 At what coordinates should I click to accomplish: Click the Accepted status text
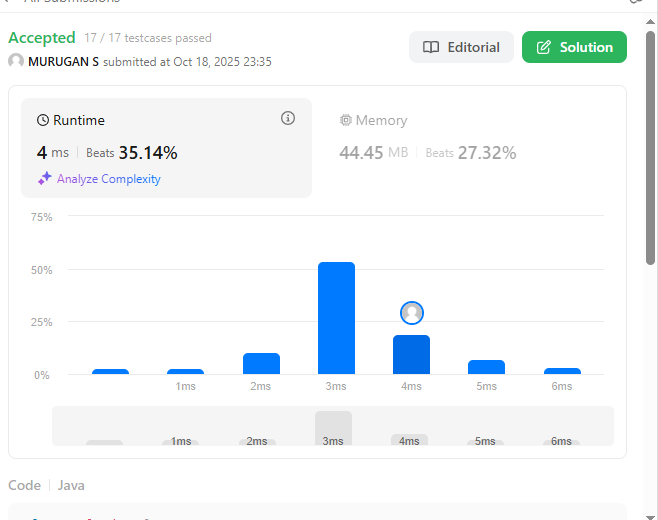click(42, 38)
